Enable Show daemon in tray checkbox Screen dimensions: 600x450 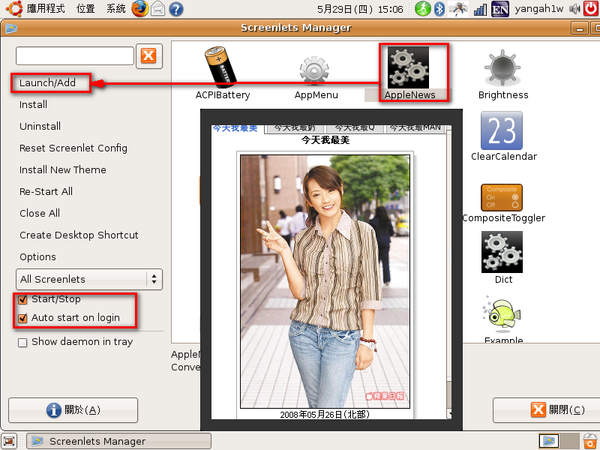tap(23, 342)
